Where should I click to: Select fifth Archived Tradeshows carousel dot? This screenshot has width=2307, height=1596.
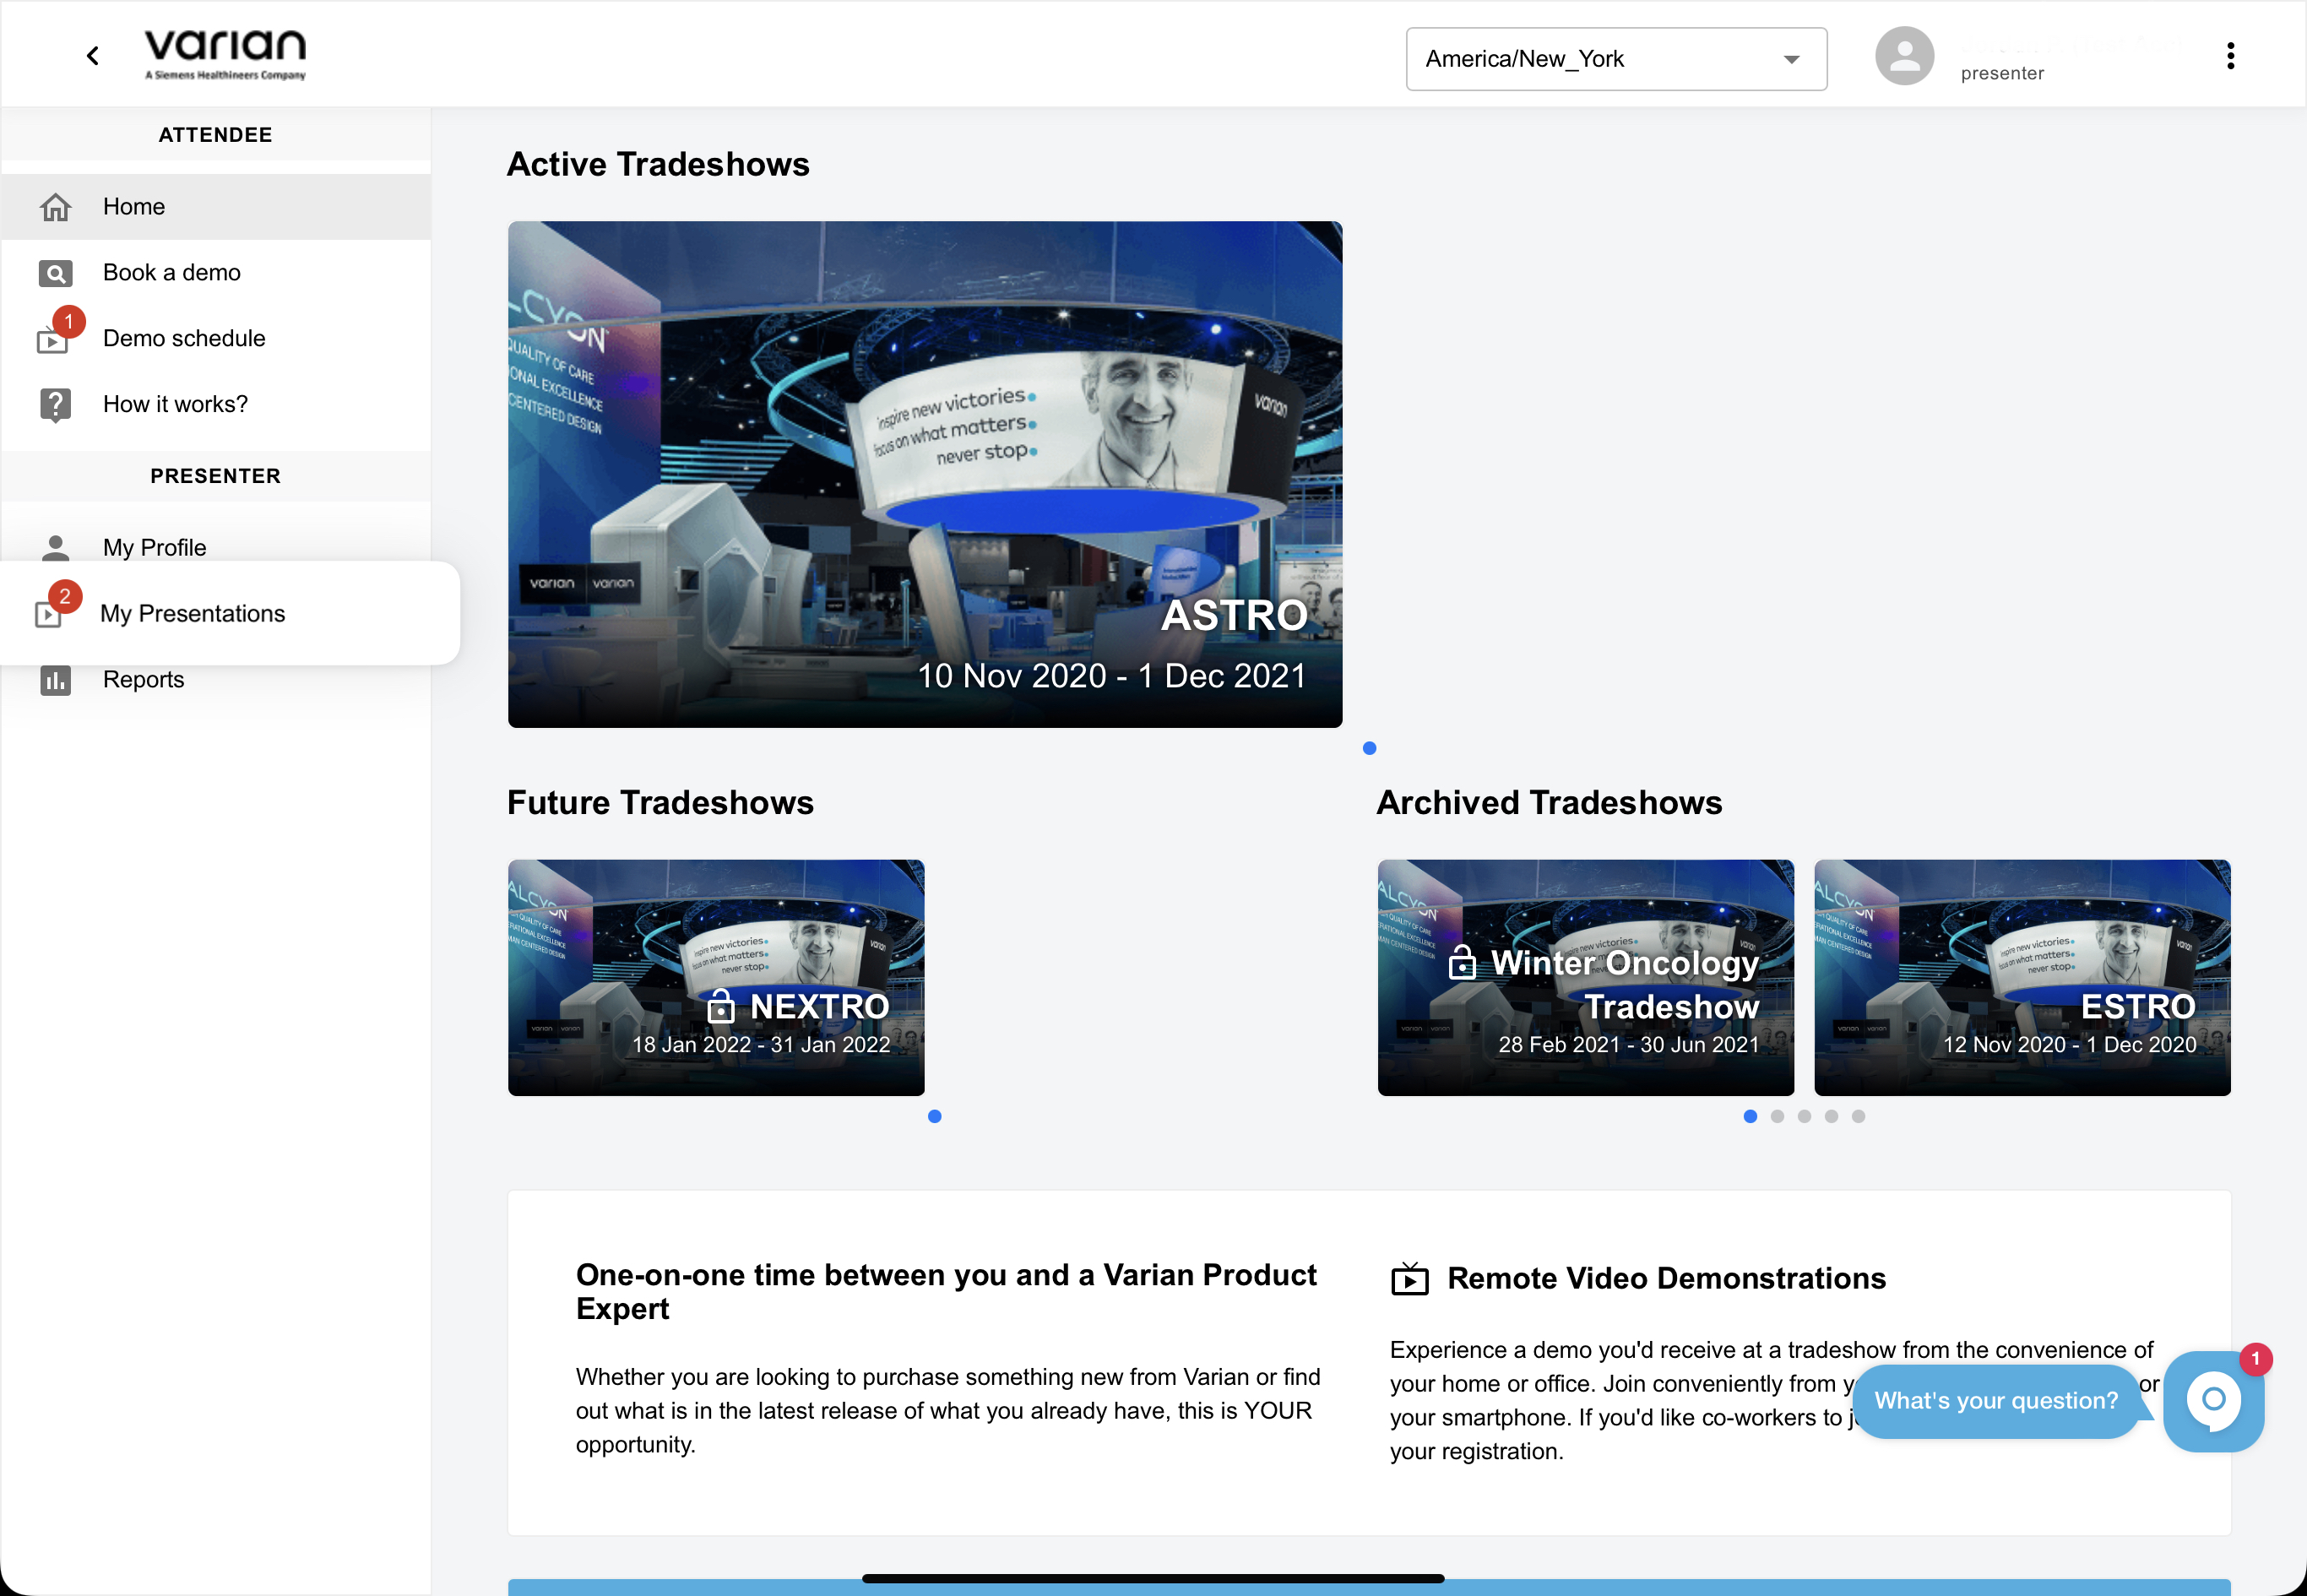pyautogui.click(x=1858, y=1116)
